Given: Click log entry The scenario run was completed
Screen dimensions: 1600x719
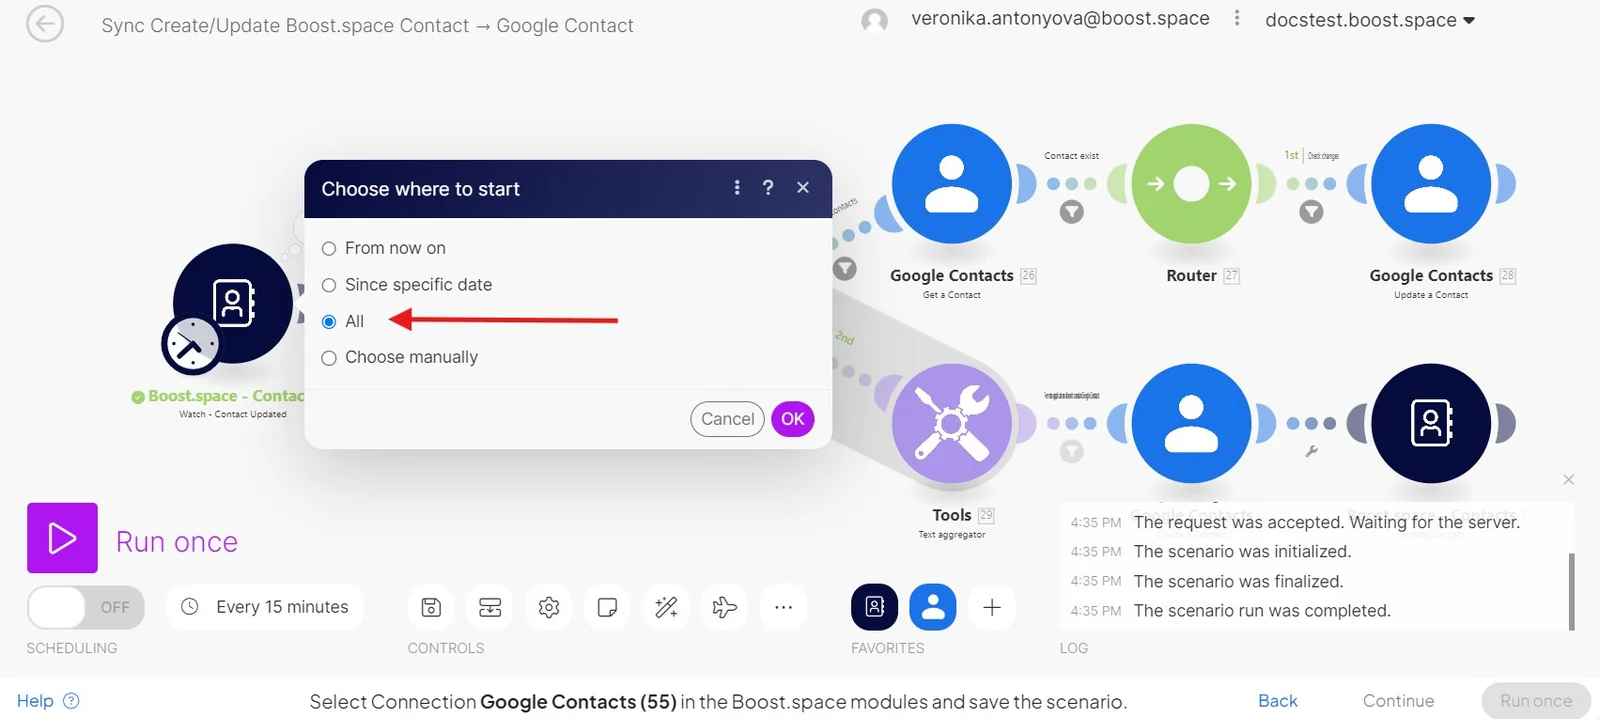Looking at the screenshot, I should [1262, 611].
